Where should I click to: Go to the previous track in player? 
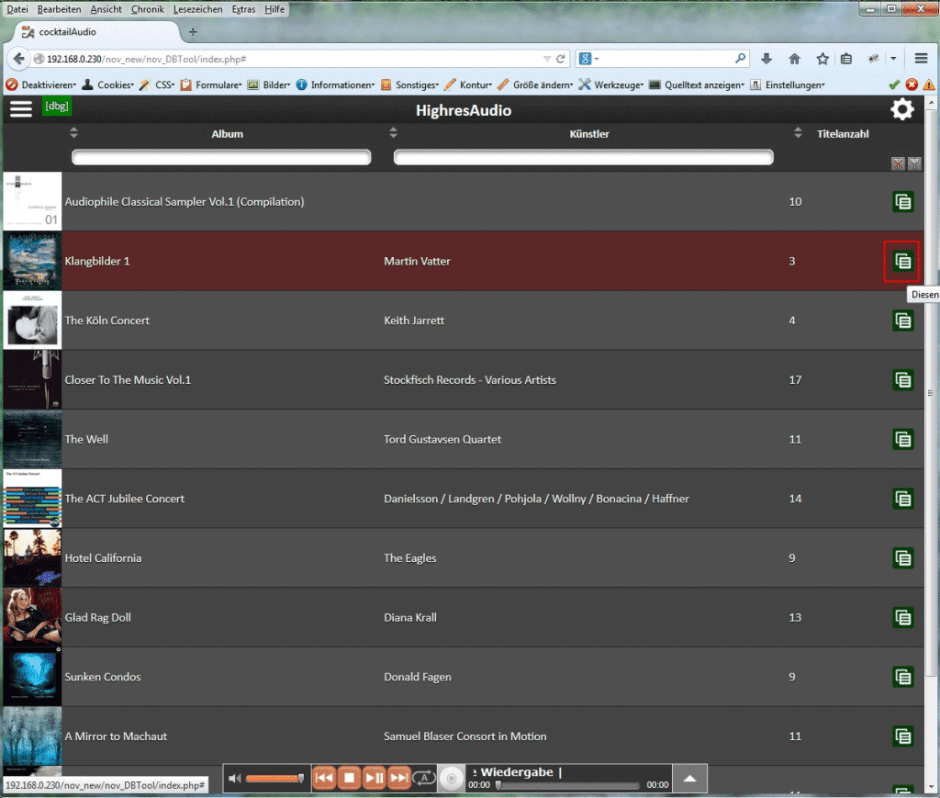pos(324,778)
